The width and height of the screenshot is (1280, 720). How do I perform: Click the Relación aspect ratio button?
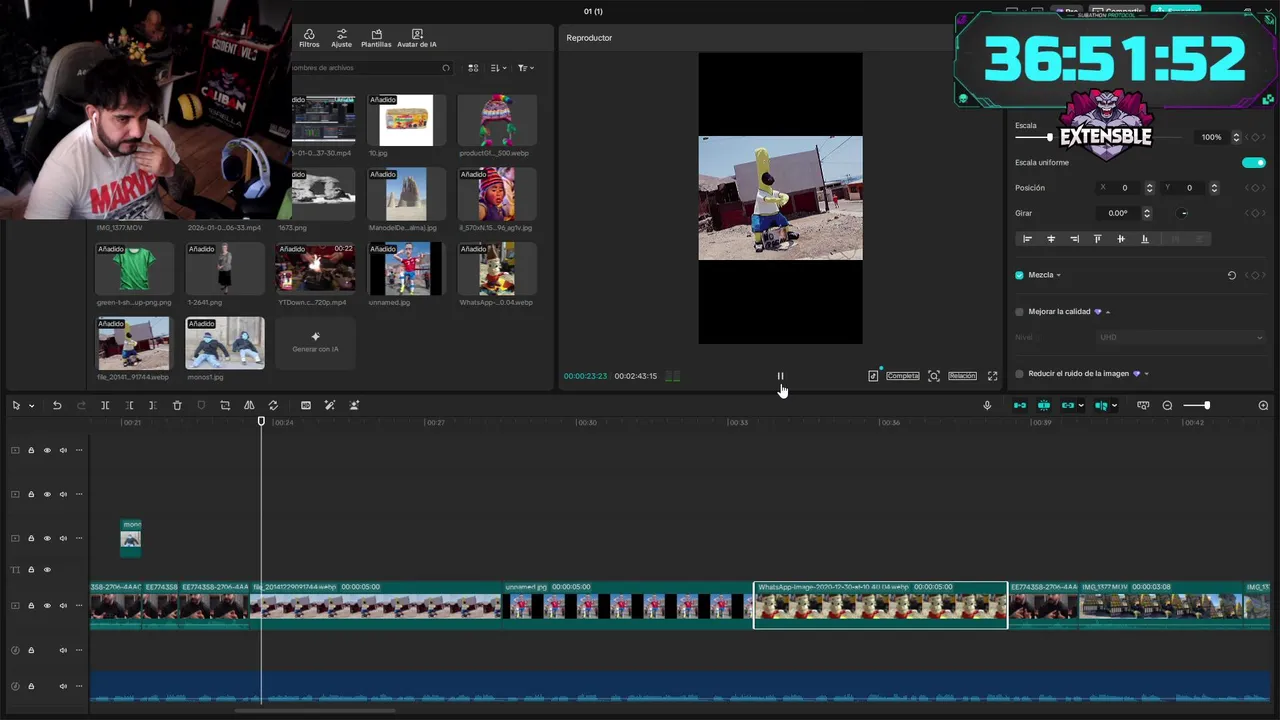(962, 376)
